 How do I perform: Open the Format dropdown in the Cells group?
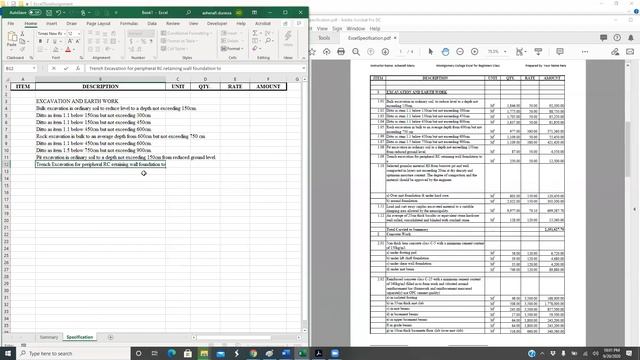pyautogui.click(x=232, y=49)
